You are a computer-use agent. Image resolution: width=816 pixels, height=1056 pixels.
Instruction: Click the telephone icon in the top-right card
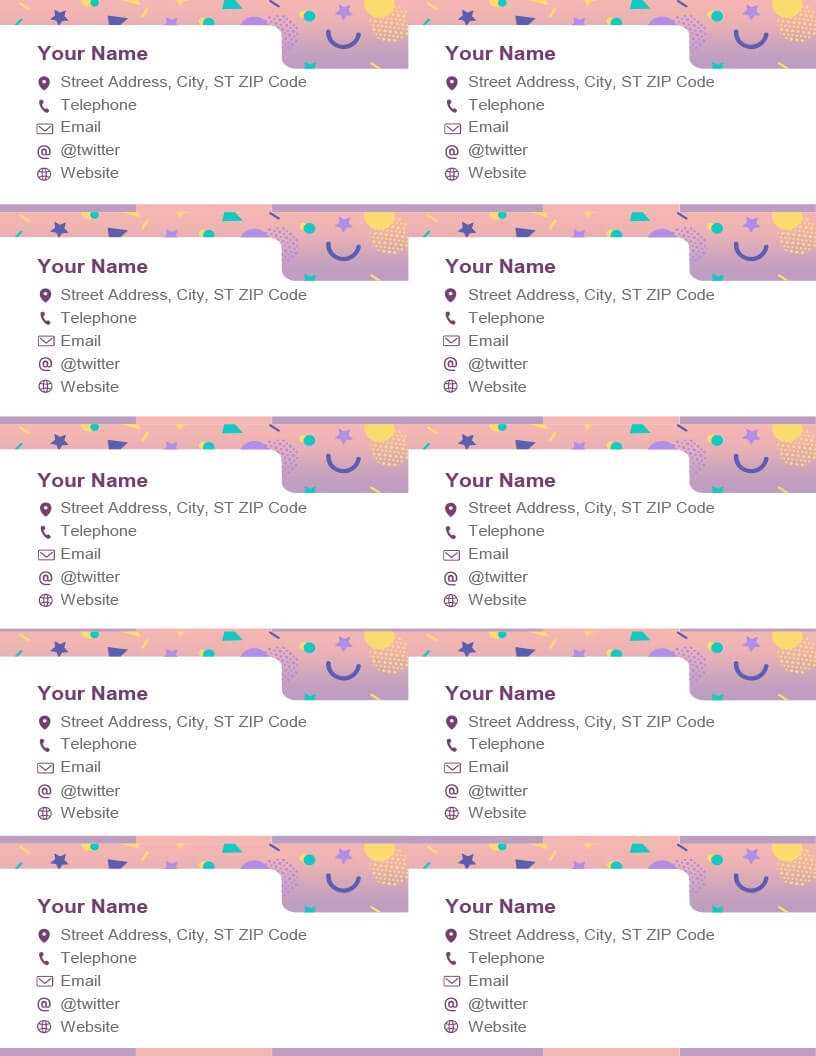pos(452,106)
